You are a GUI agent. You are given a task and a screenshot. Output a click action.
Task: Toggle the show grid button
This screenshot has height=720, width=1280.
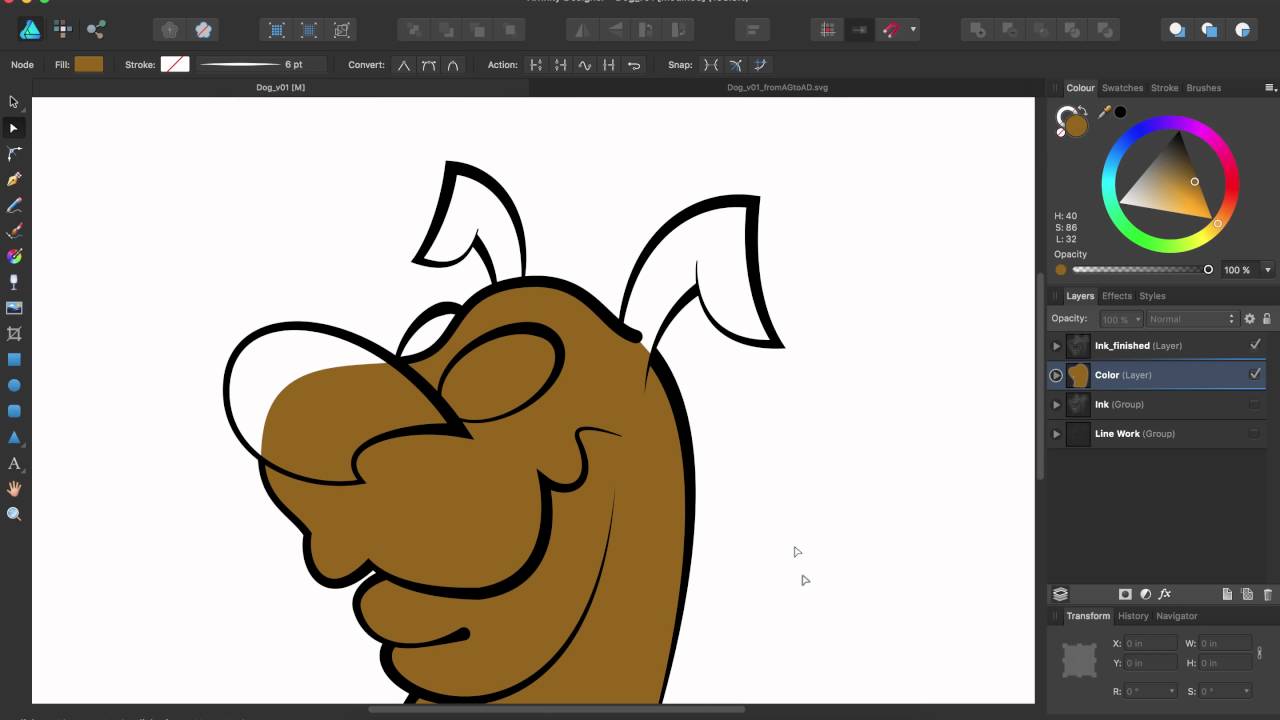click(x=828, y=30)
